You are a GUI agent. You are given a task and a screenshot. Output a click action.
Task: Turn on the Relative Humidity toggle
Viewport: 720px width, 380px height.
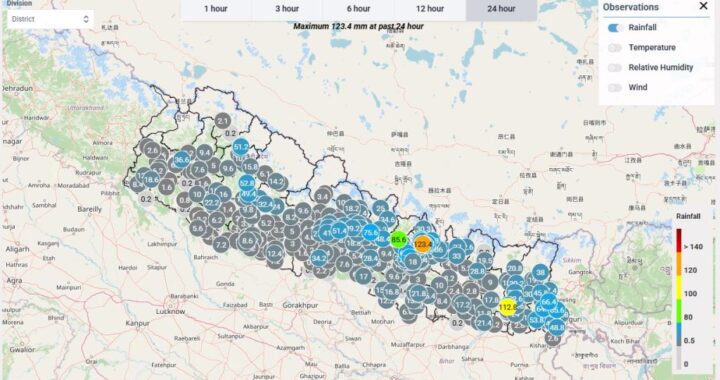[614, 67]
